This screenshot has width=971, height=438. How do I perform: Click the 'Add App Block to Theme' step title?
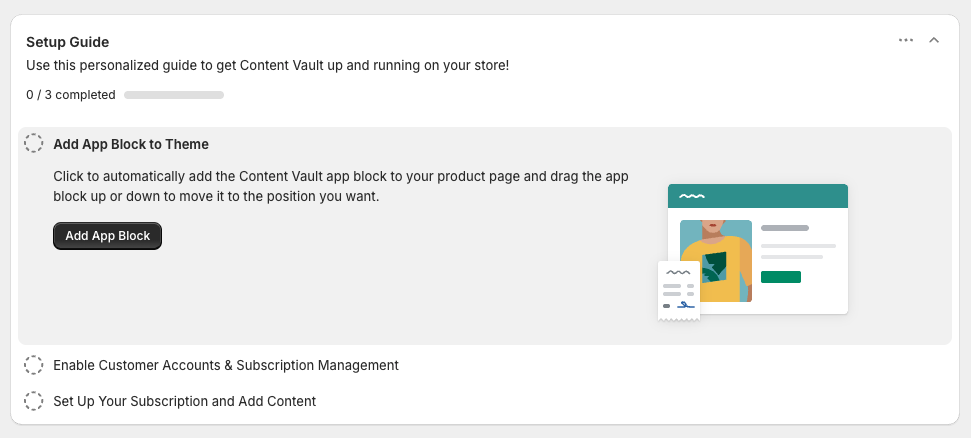131,144
